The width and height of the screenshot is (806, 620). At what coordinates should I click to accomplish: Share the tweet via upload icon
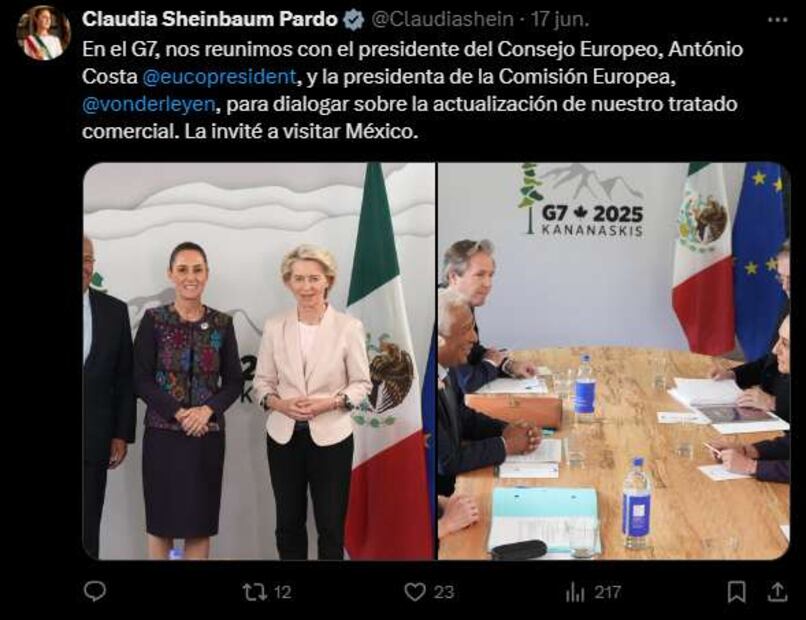point(778,592)
